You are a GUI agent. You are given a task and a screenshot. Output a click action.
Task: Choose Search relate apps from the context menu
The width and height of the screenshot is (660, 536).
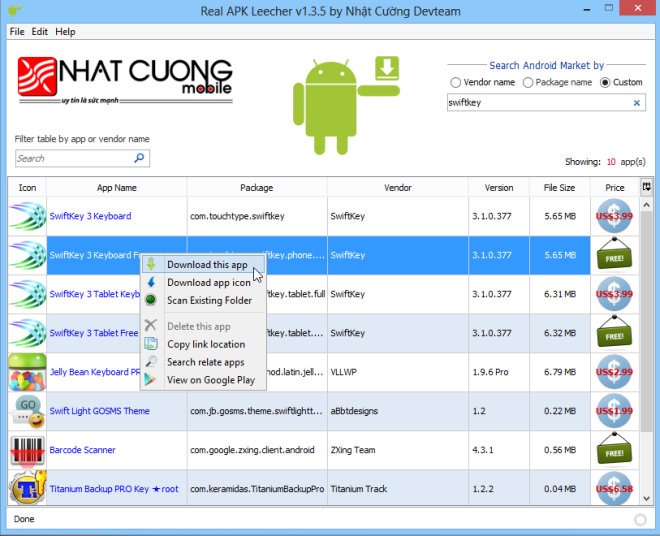(203, 362)
